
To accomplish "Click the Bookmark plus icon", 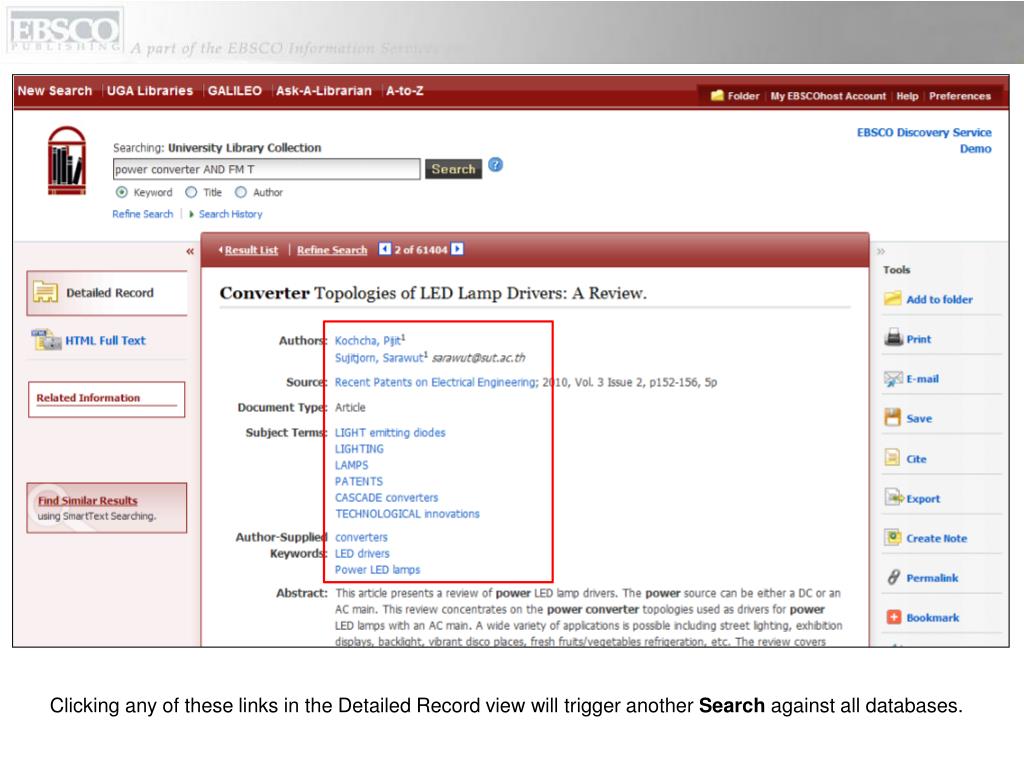I will pos(893,617).
